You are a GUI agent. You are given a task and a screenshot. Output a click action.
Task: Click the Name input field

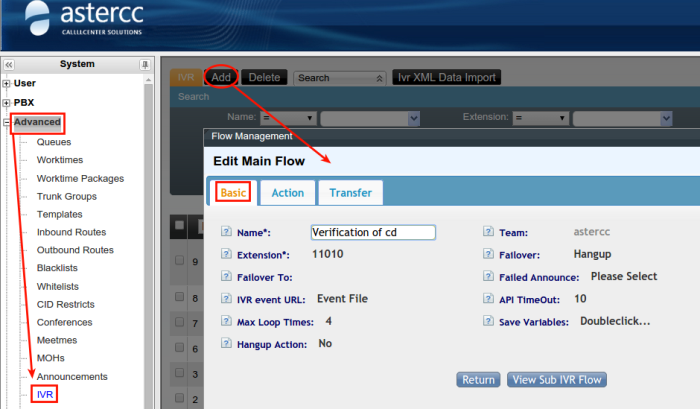pyautogui.click(x=373, y=232)
